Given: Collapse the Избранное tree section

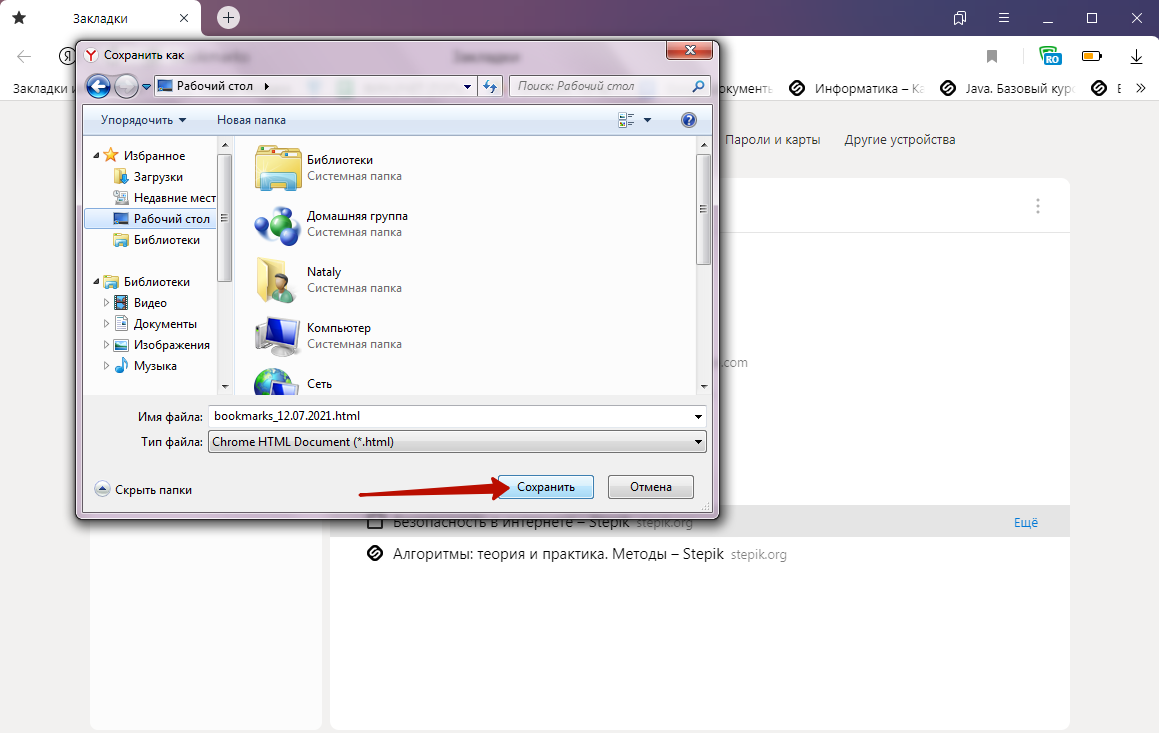Looking at the screenshot, I should (96, 156).
